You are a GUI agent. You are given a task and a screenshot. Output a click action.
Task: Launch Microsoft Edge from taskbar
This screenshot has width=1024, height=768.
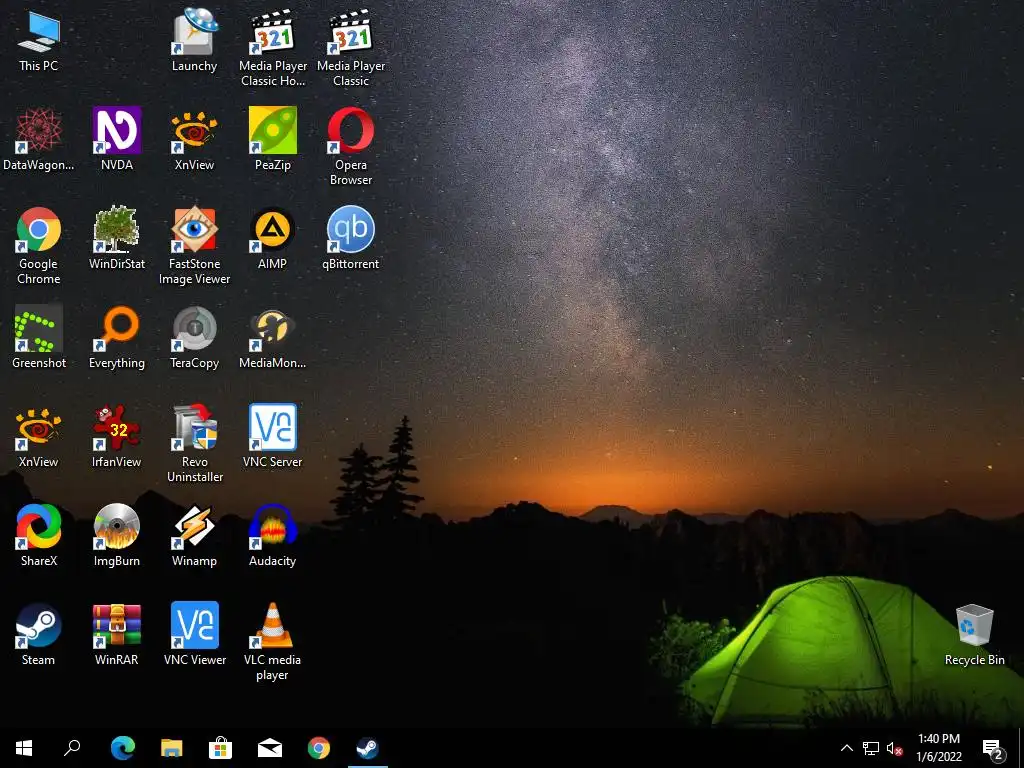[122, 748]
